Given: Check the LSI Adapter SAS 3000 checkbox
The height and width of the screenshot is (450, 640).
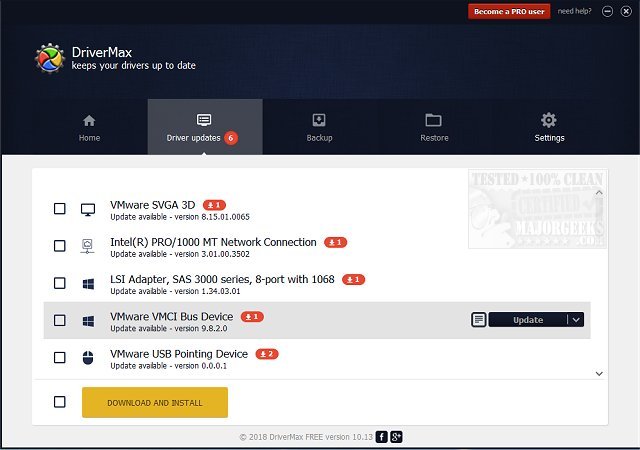Looking at the screenshot, I should click(x=60, y=283).
